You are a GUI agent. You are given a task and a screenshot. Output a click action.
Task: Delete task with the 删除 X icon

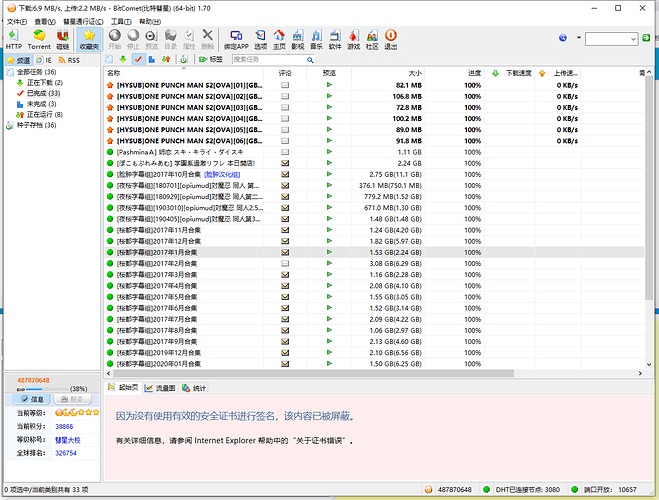point(208,39)
